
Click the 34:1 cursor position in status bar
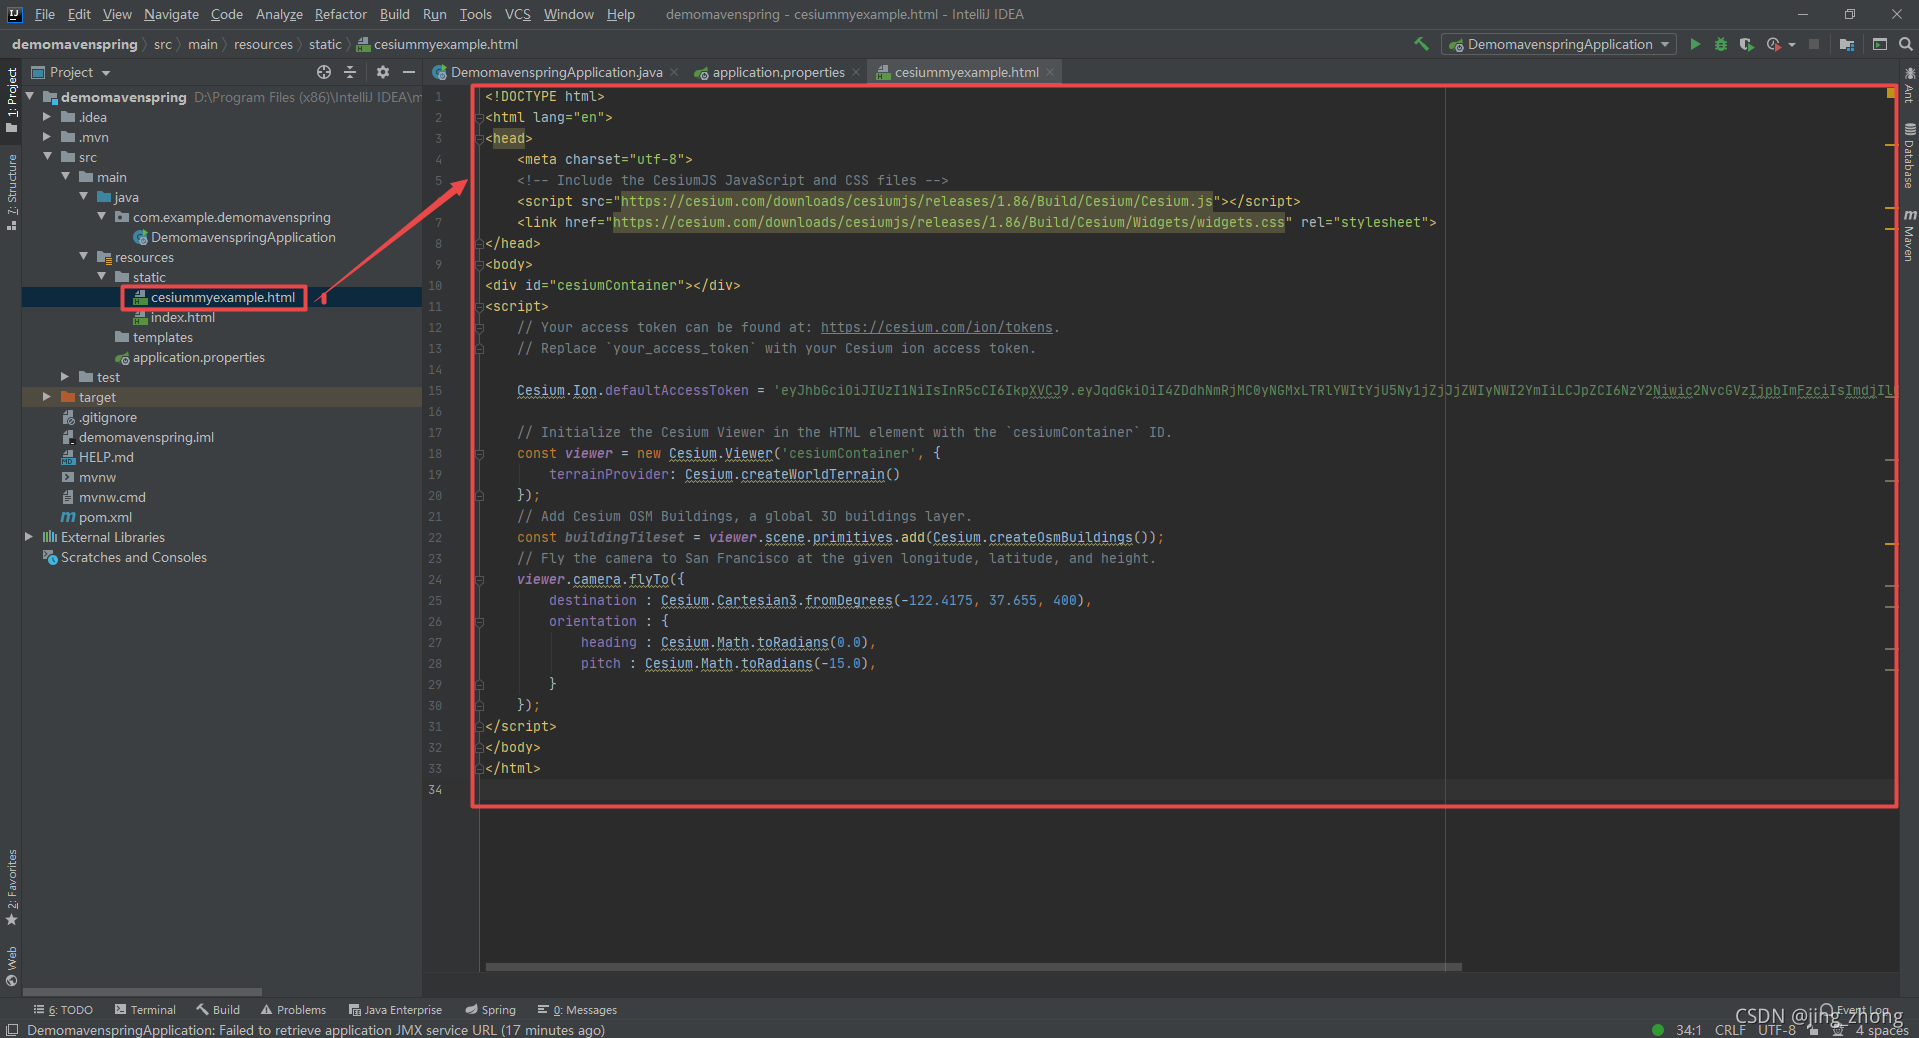click(x=1689, y=1030)
